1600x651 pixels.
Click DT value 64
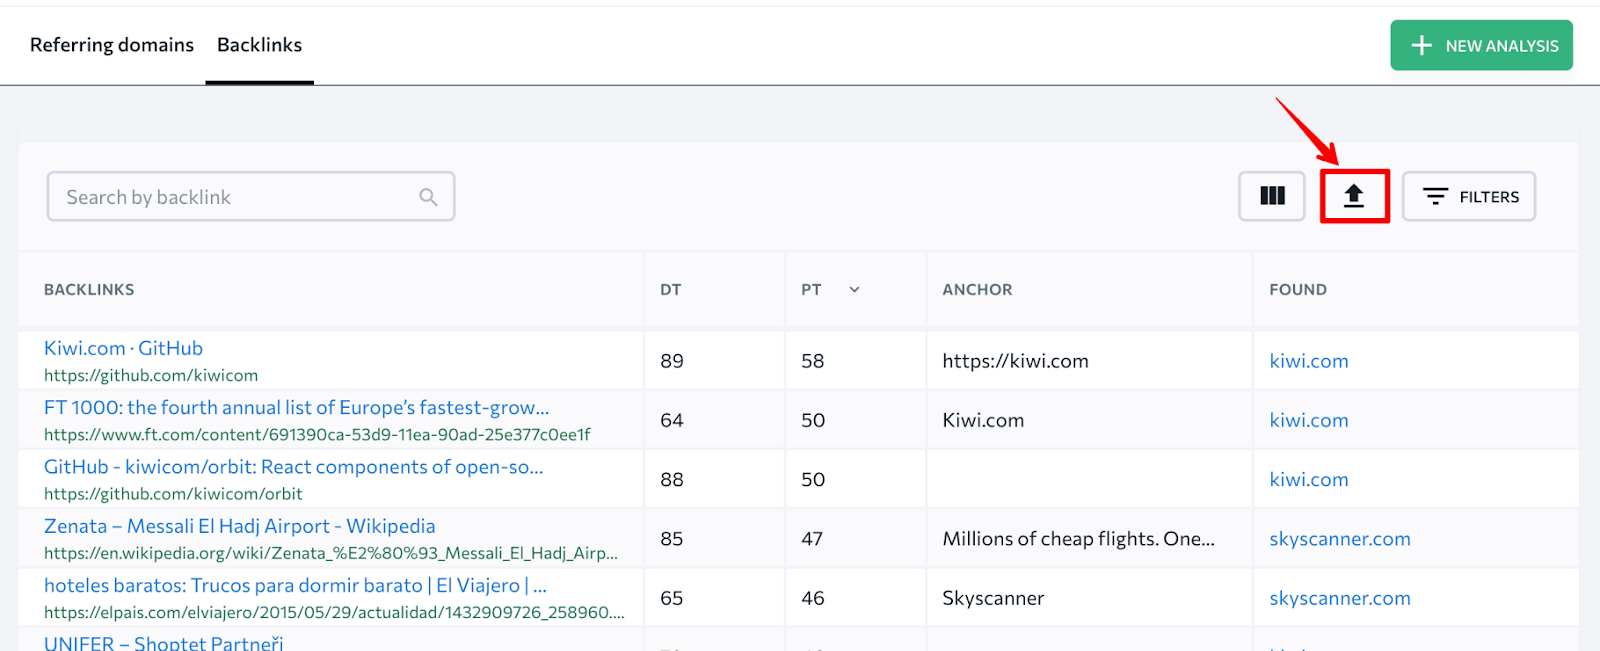pyautogui.click(x=672, y=420)
